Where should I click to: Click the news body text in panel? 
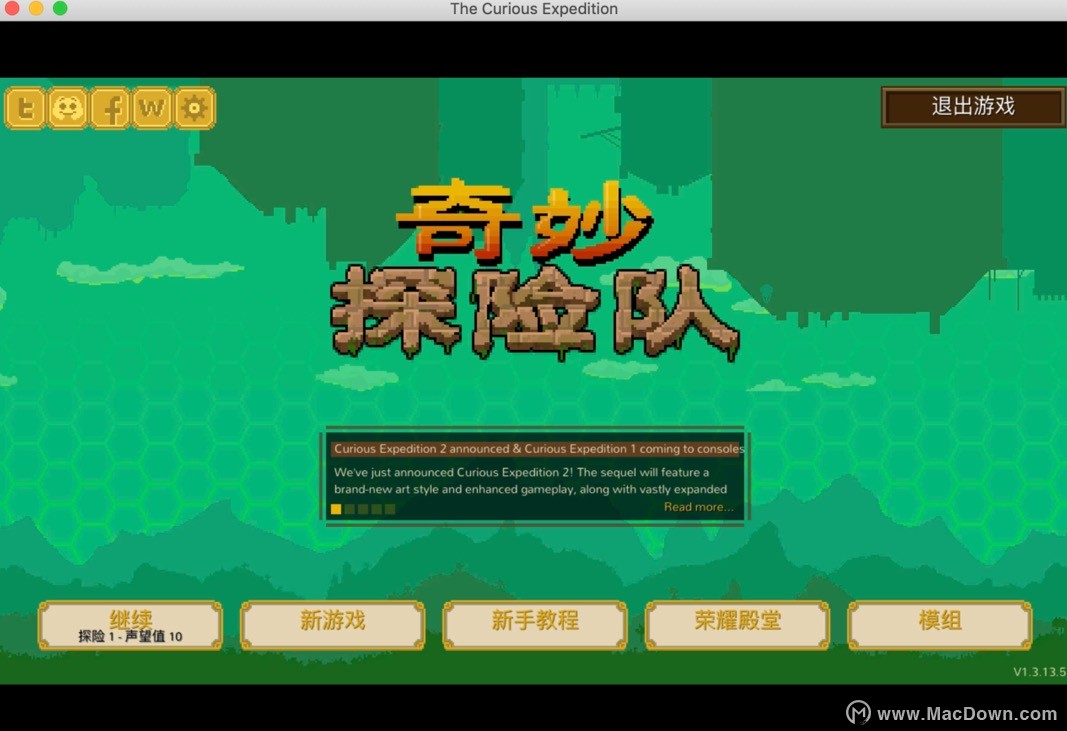pos(530,481)
